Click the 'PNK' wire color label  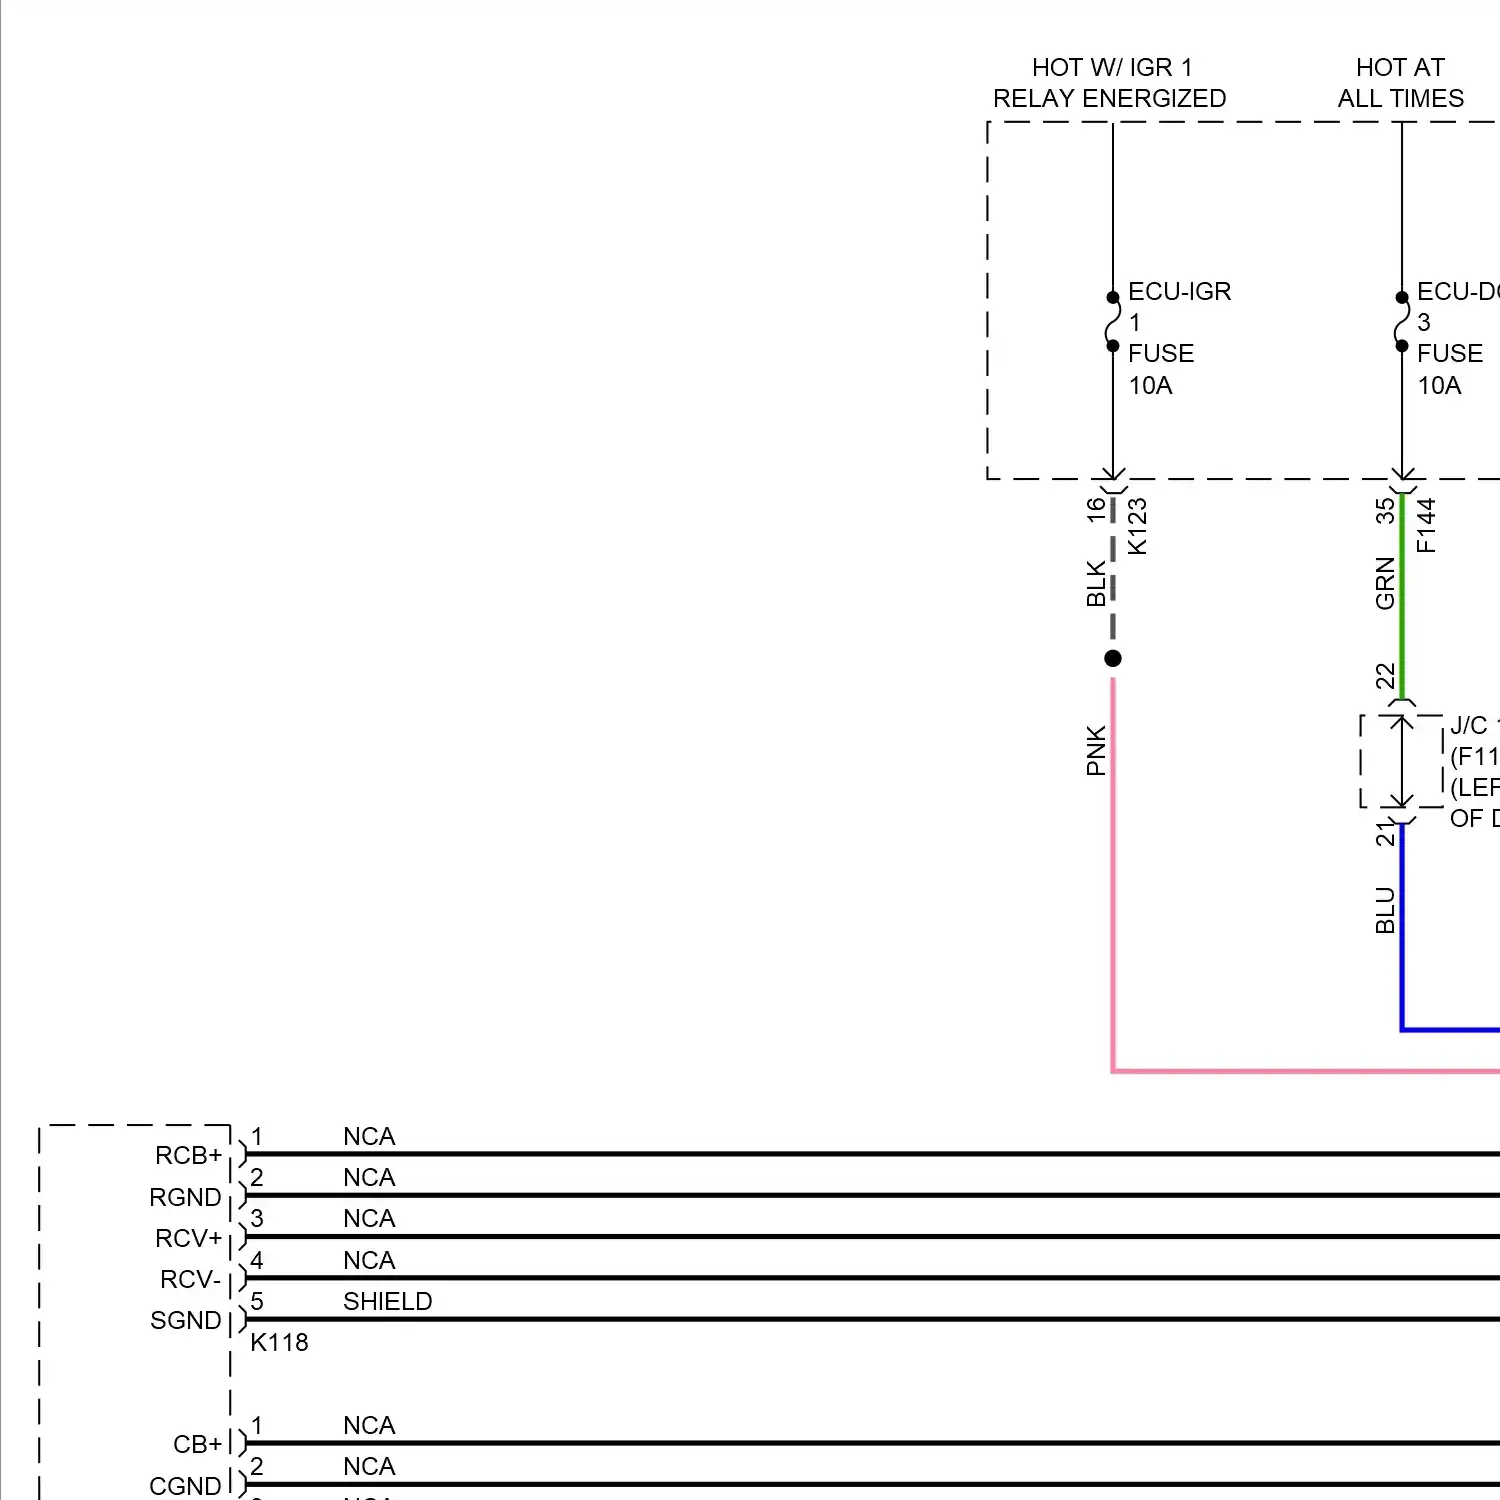[1096, 751]
